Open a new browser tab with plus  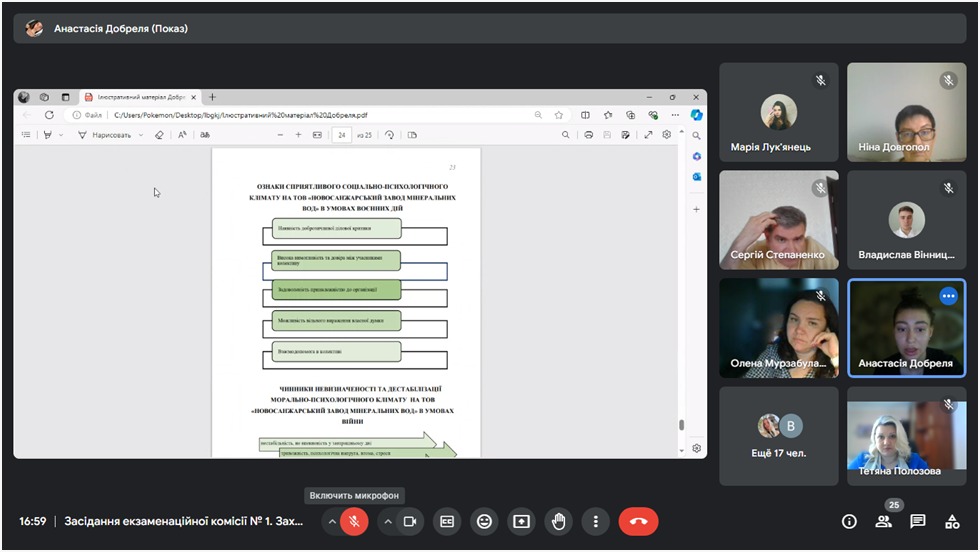[x=212, y=97]
